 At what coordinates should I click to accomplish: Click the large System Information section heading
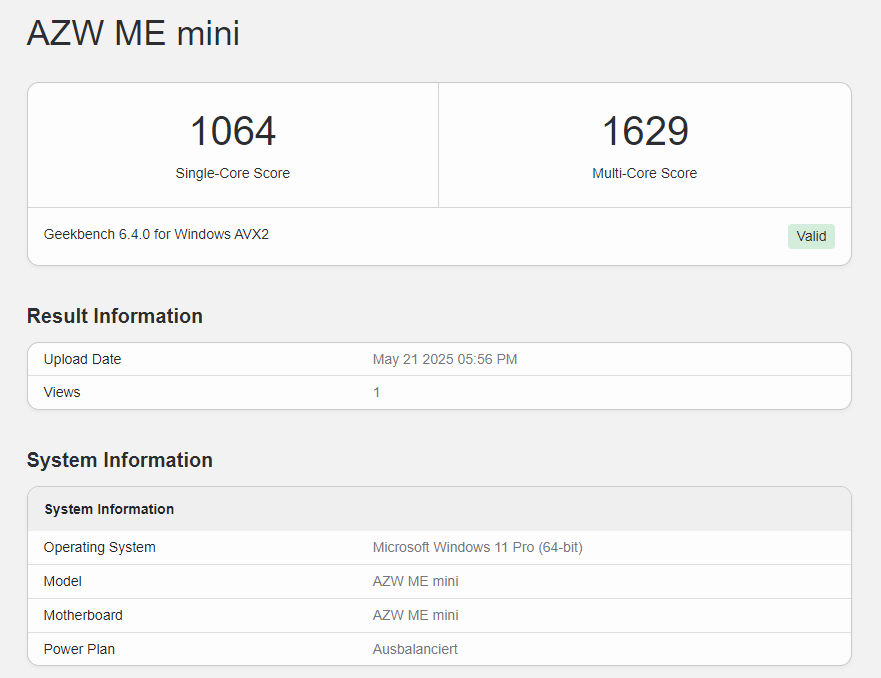click(120, 460)
